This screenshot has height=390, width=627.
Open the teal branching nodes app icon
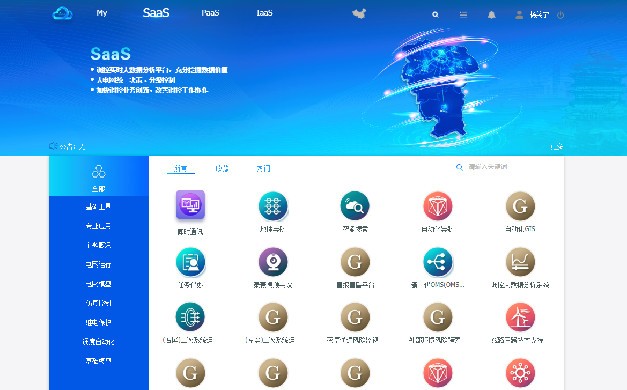point(438,262)
